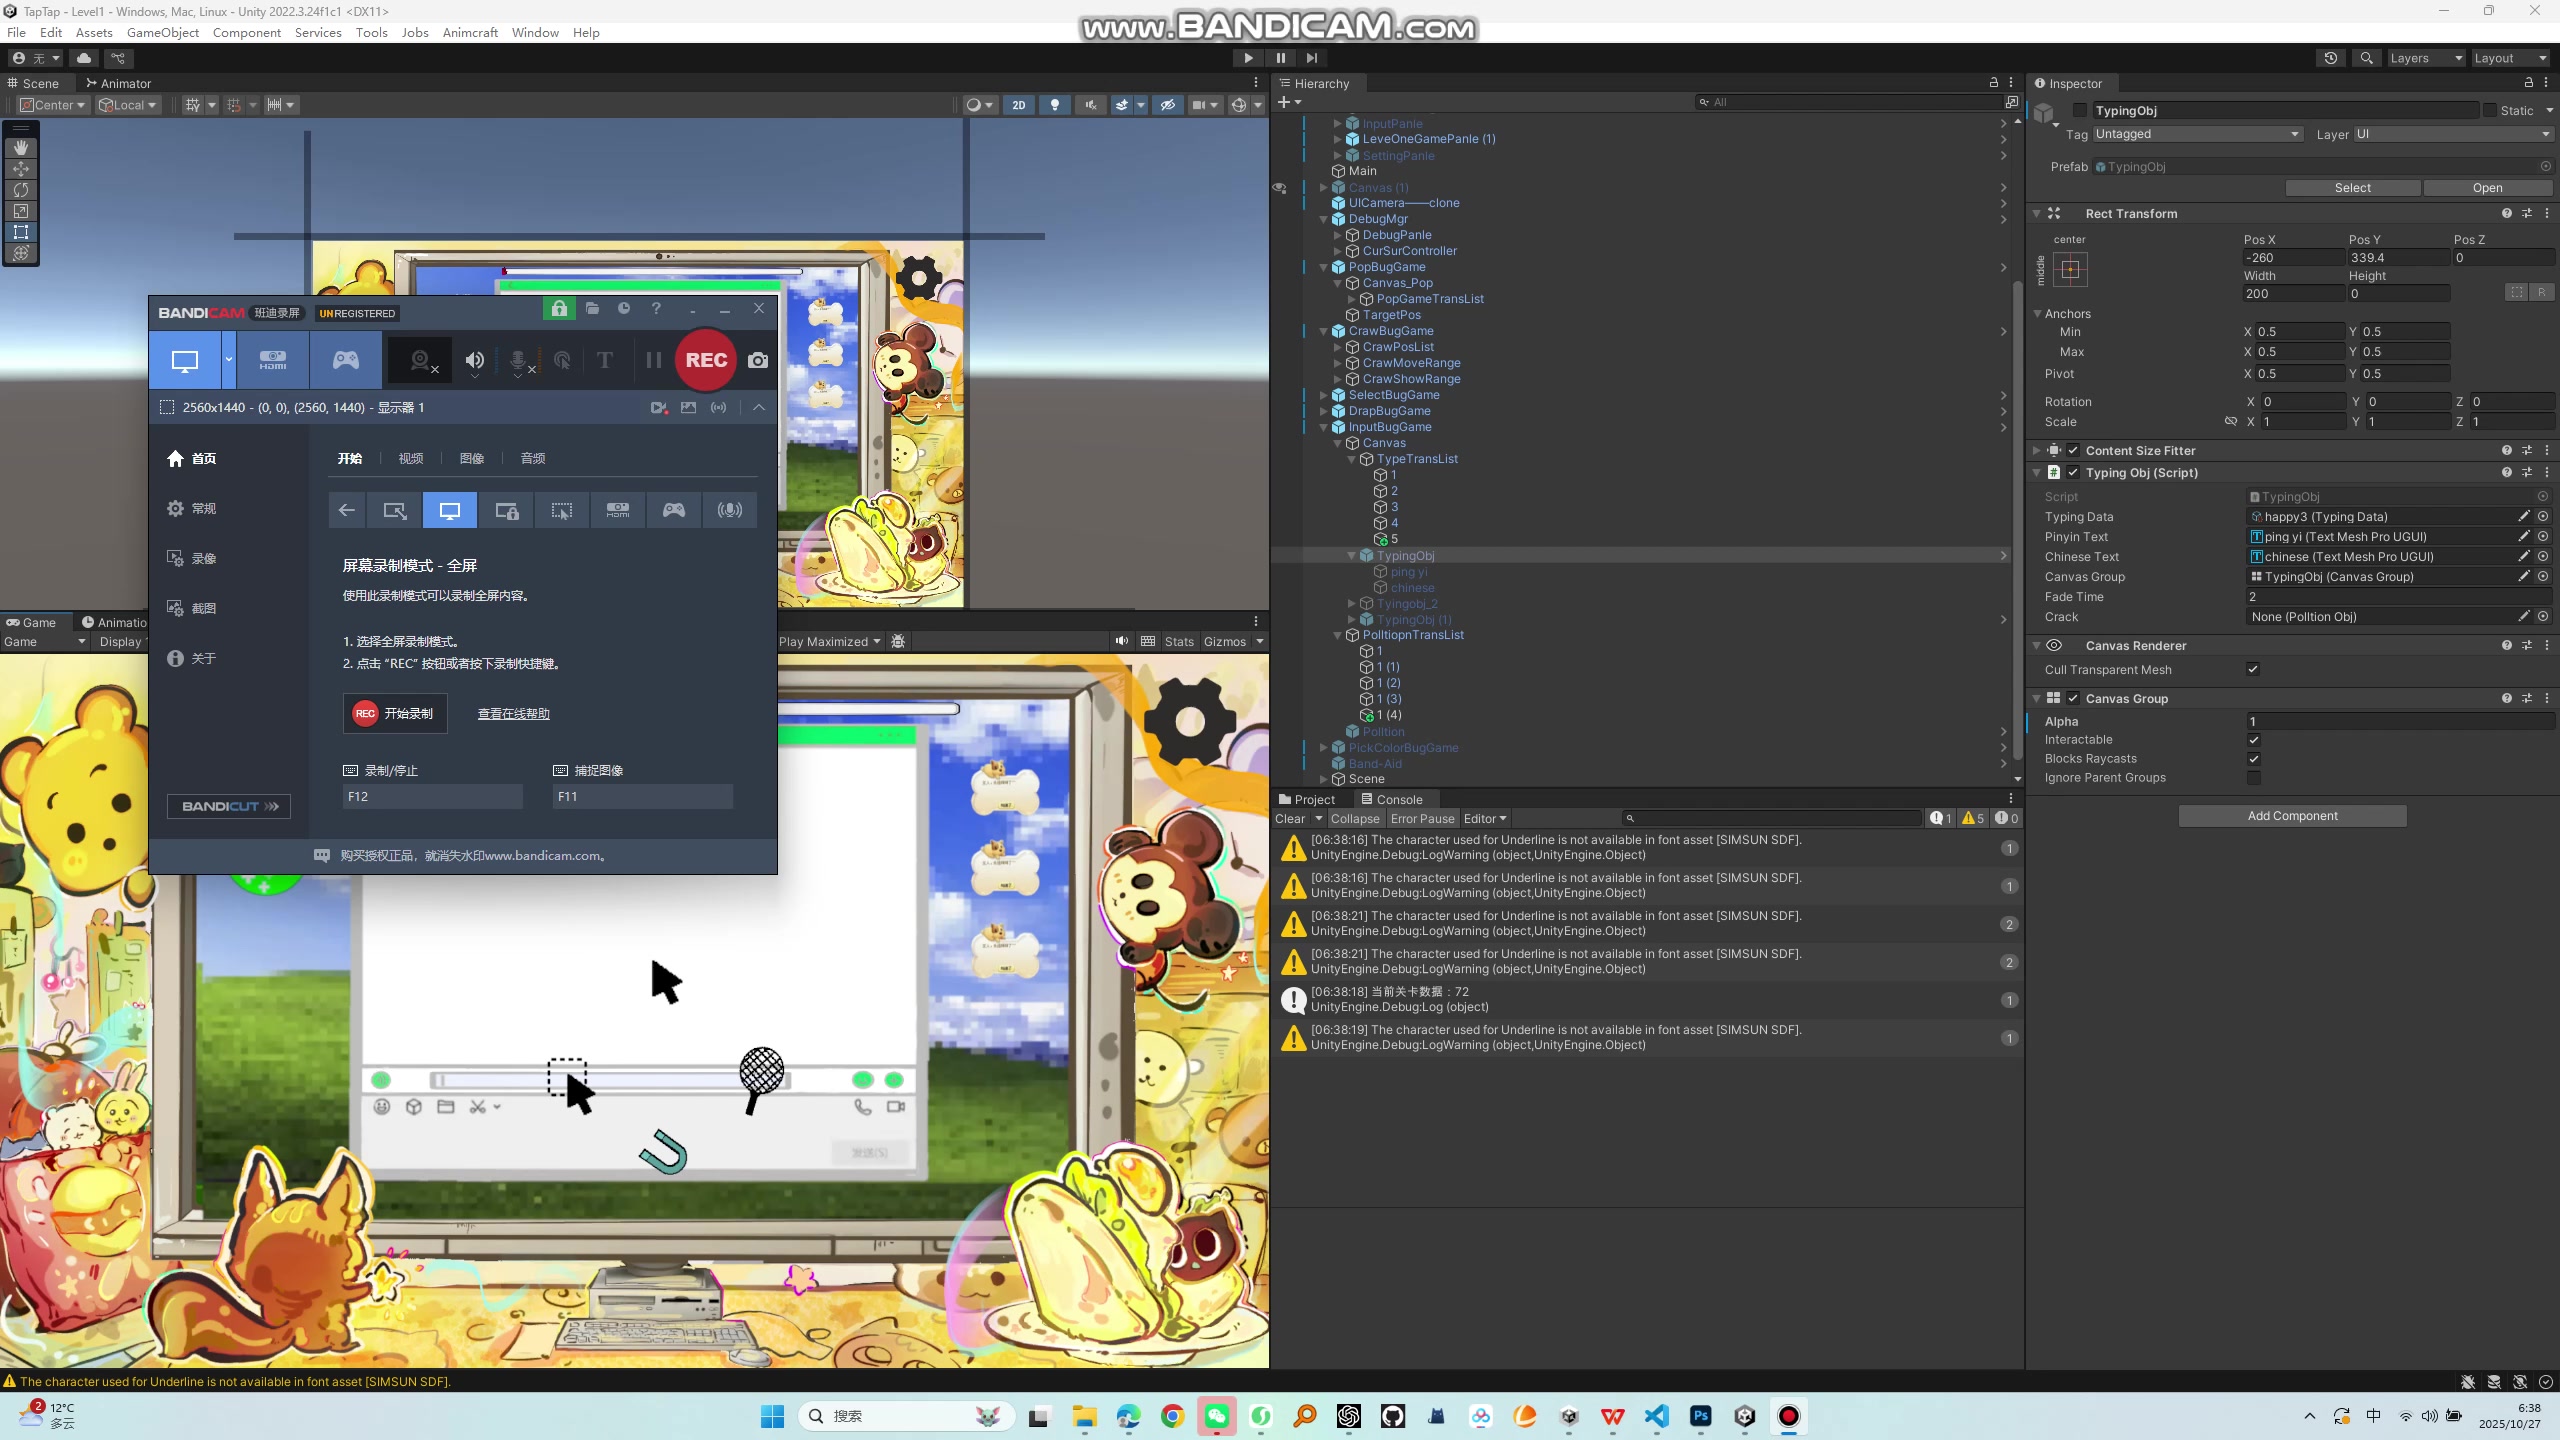This screenshot has height=1440, width=2560.
Task: Toggle Scene view 2D mode
Action: (1018, 105)
